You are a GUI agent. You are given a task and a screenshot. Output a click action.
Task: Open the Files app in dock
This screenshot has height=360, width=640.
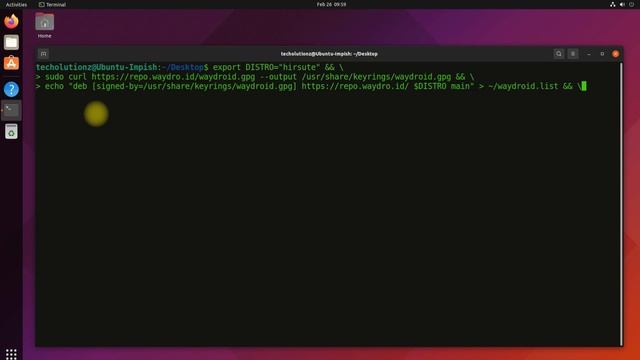pos(11,42)
